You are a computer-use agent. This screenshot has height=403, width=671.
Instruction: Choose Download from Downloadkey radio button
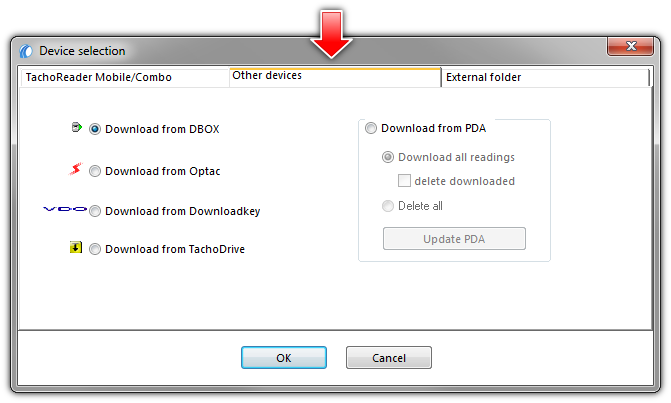coord(95,211)
